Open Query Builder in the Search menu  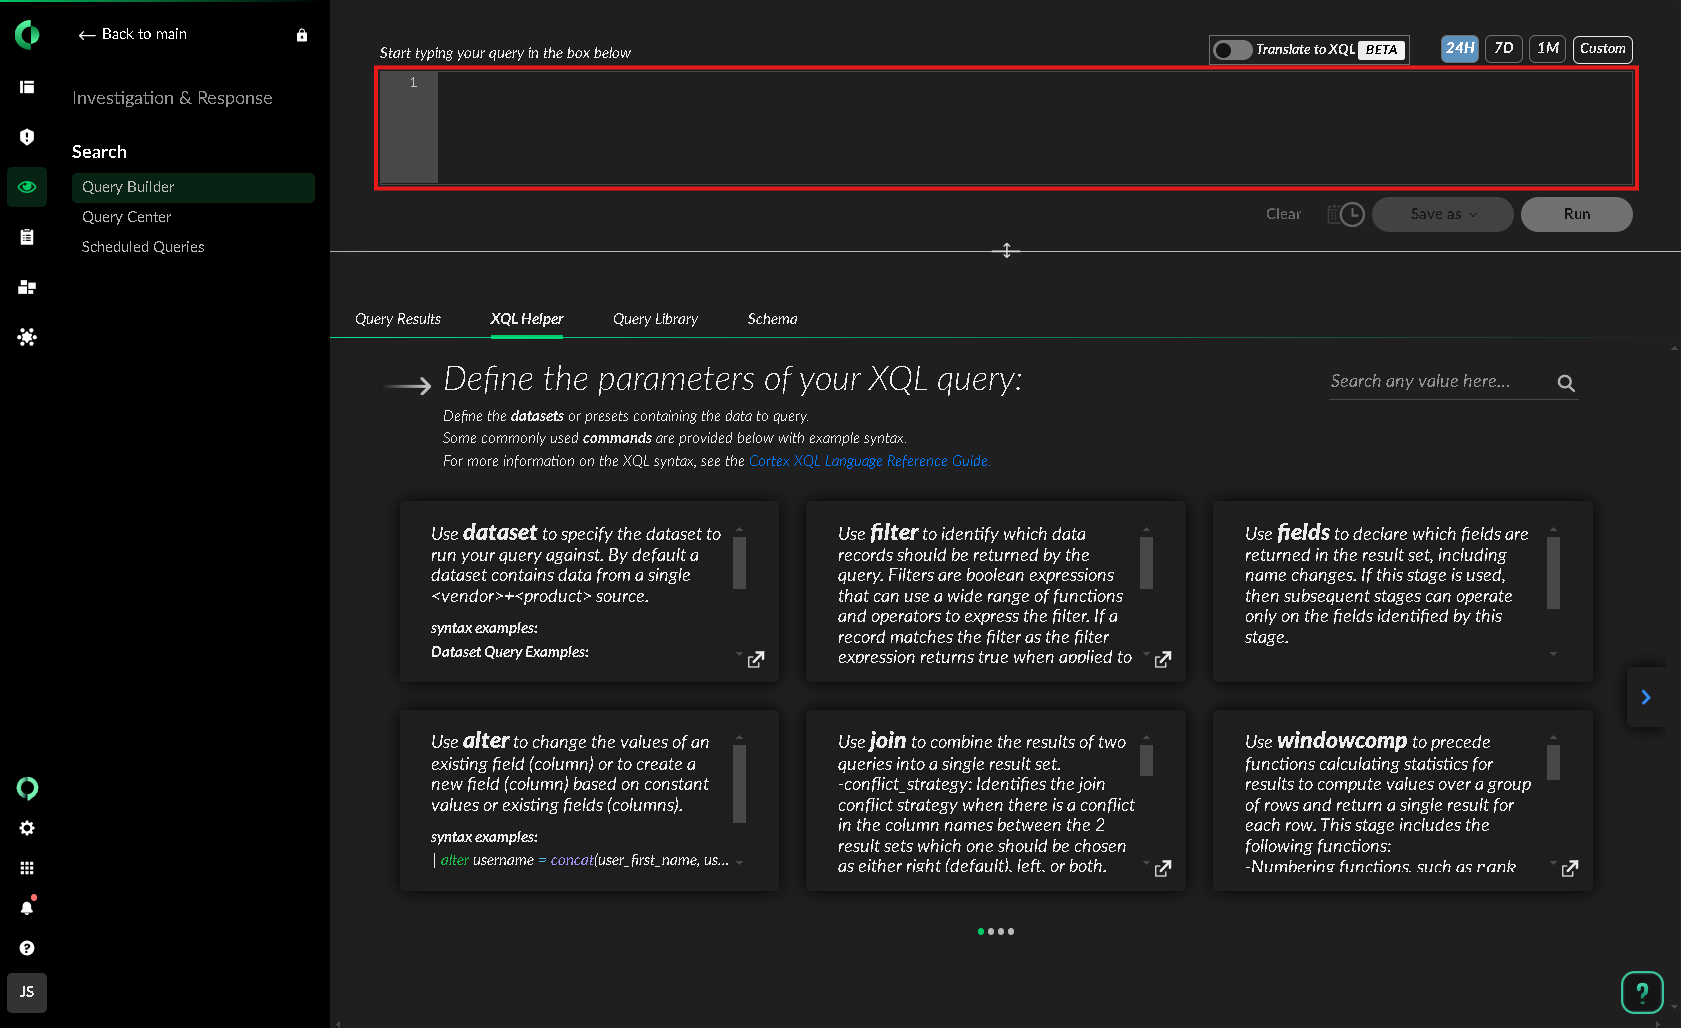click(193, 188)
